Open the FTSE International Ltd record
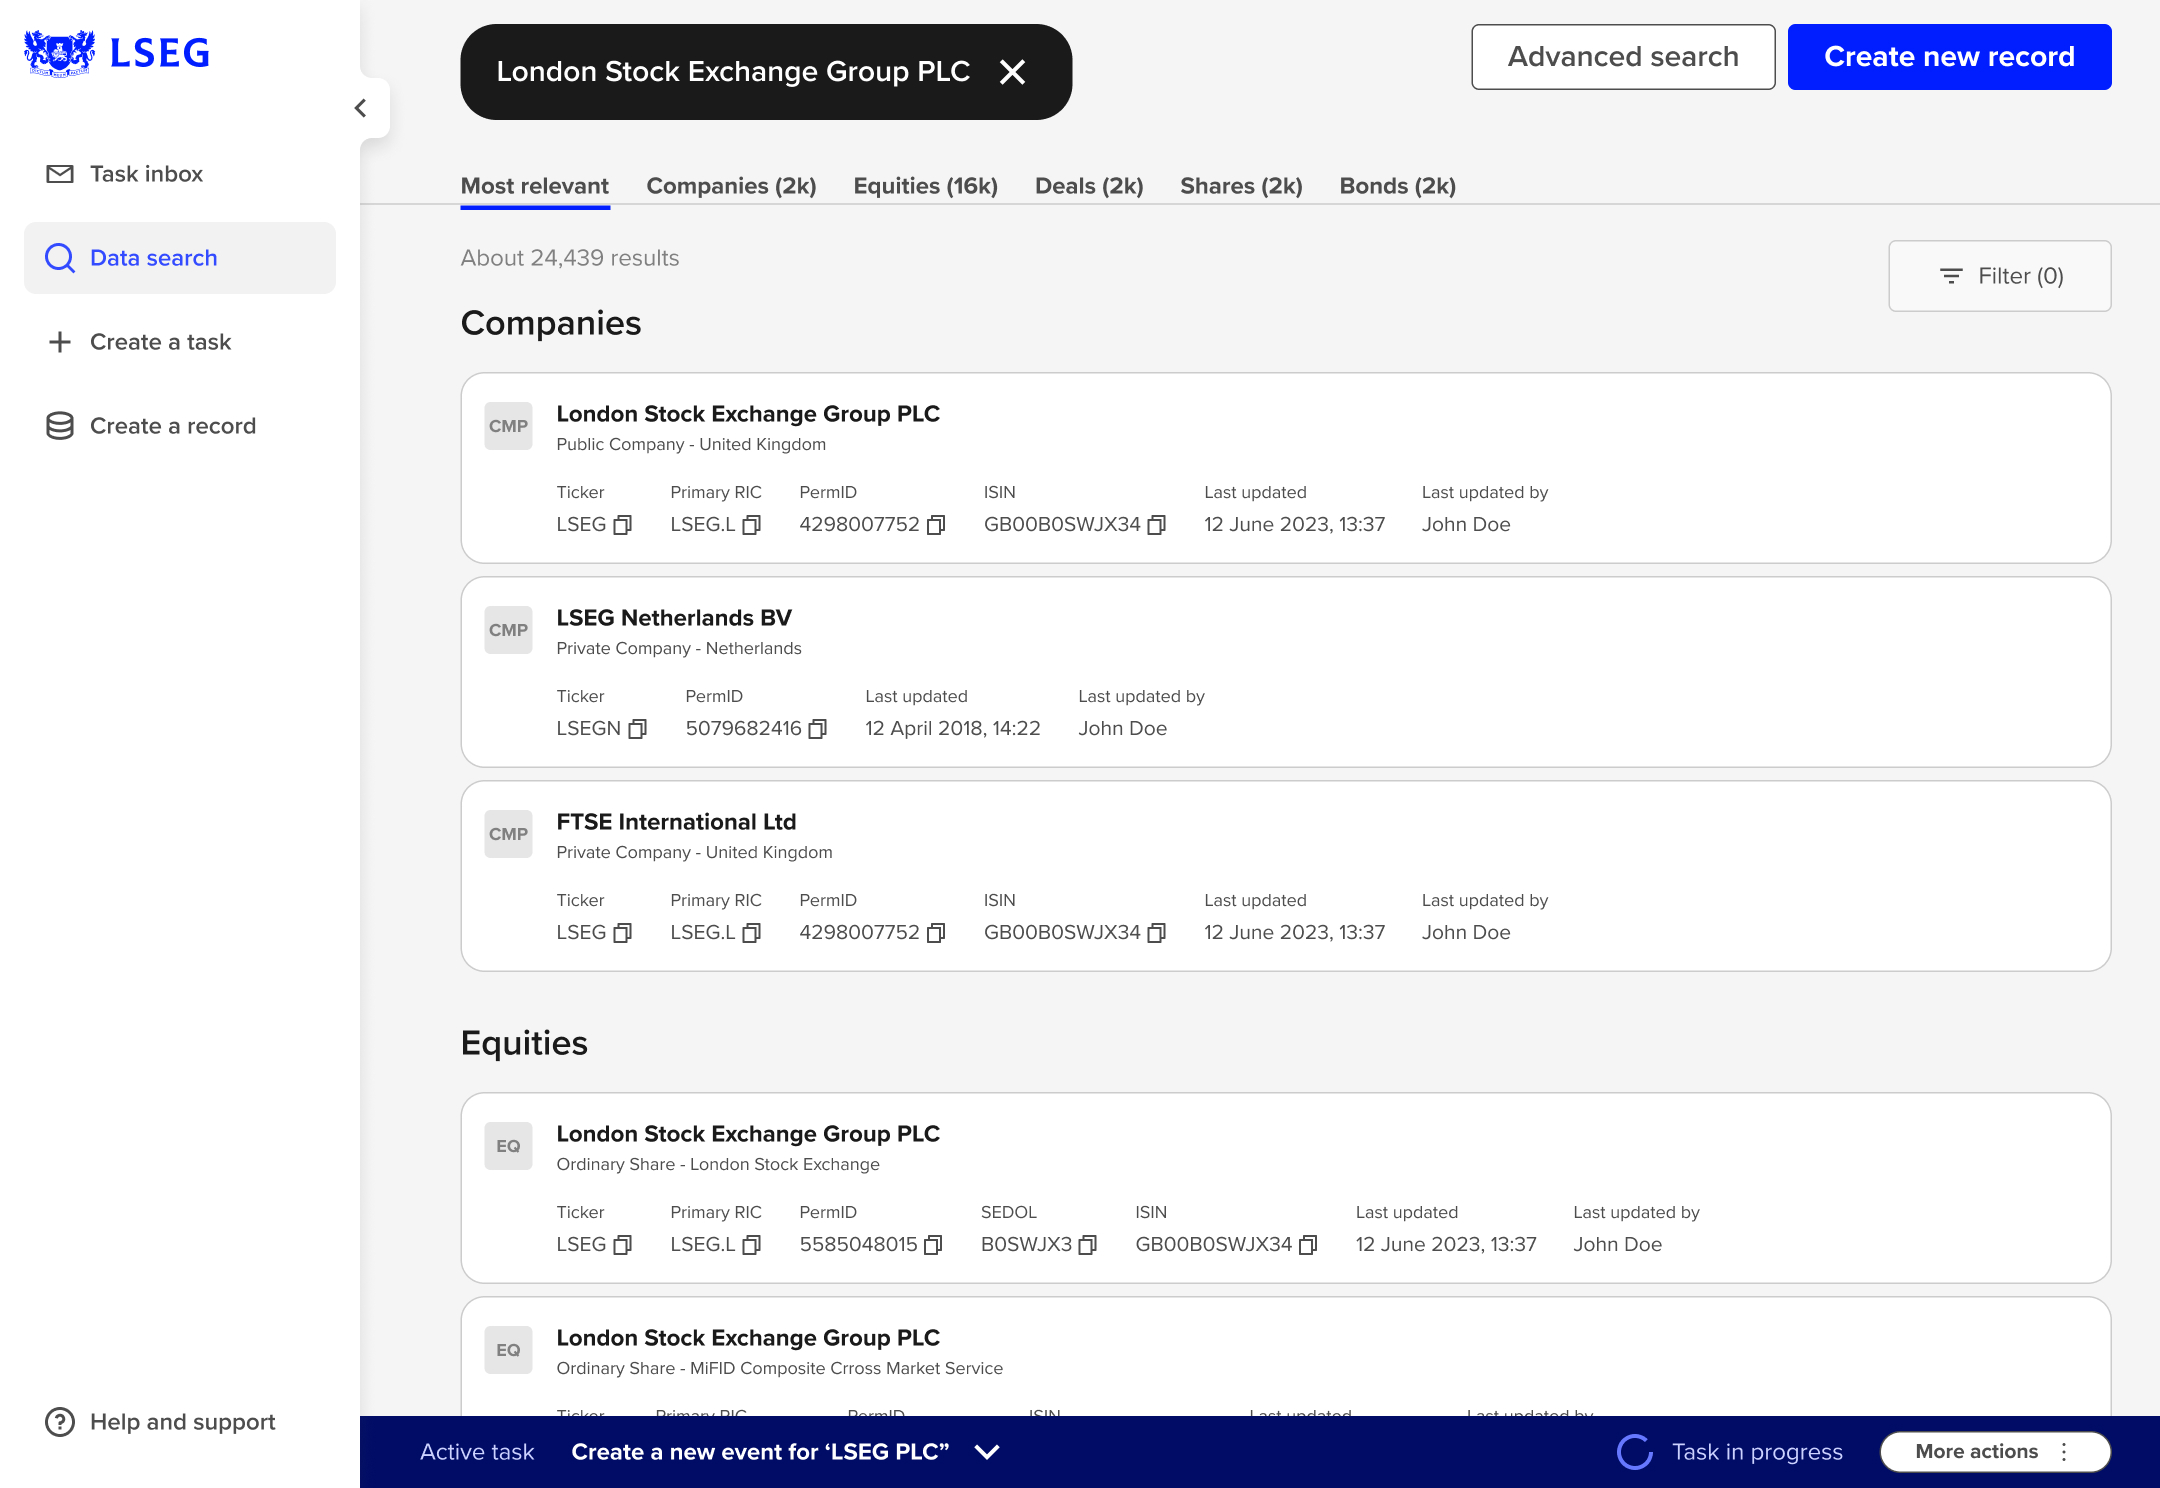The height and width of the screenshot is (1488, 2160). (676, 821)
